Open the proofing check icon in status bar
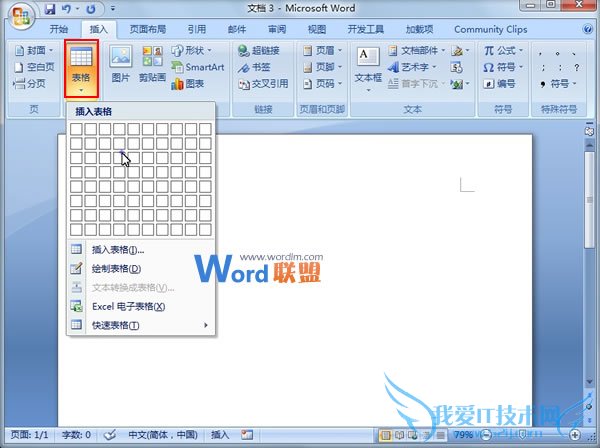 point(109,435)
